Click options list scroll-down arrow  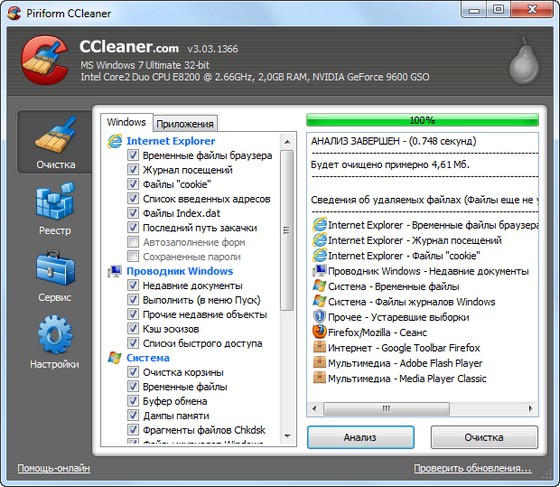(x=287, y=436)
